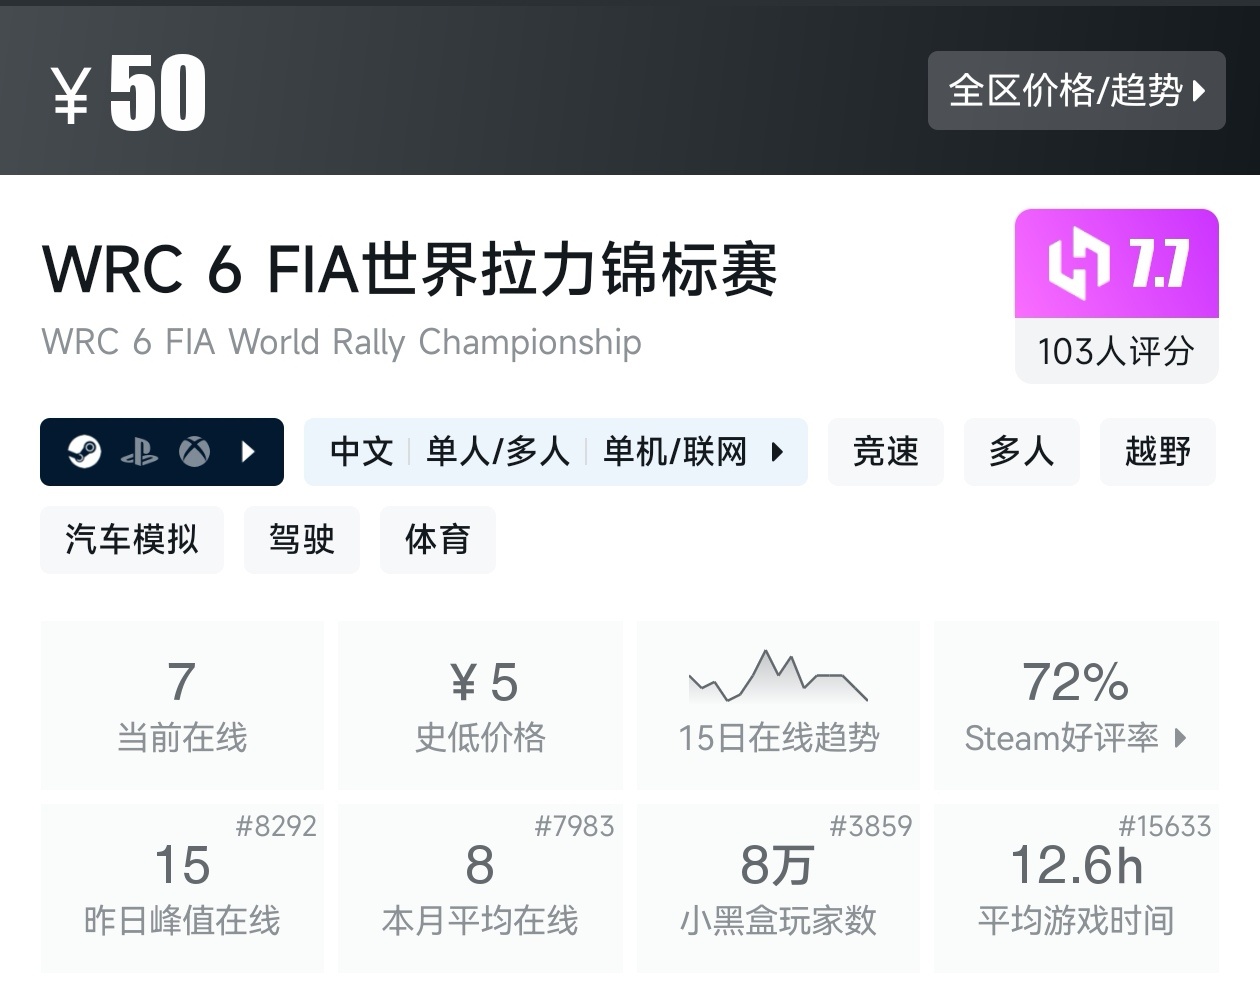Open the 7.7 Heybox score badge
This screenshot has height=991, width=1260.
(x=1117, y=263)
